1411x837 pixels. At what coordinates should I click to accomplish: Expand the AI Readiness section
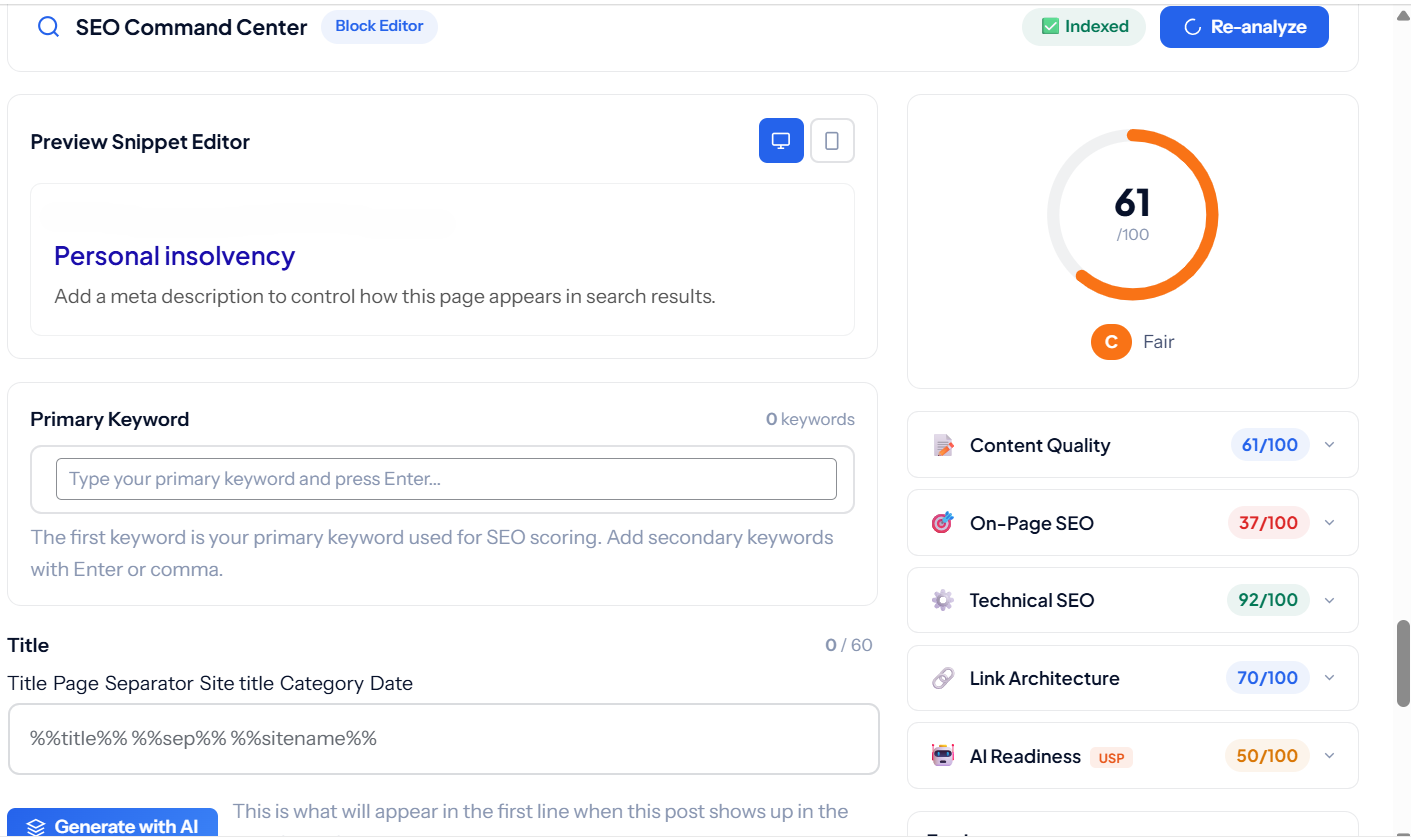click(x=1329, y=755)
